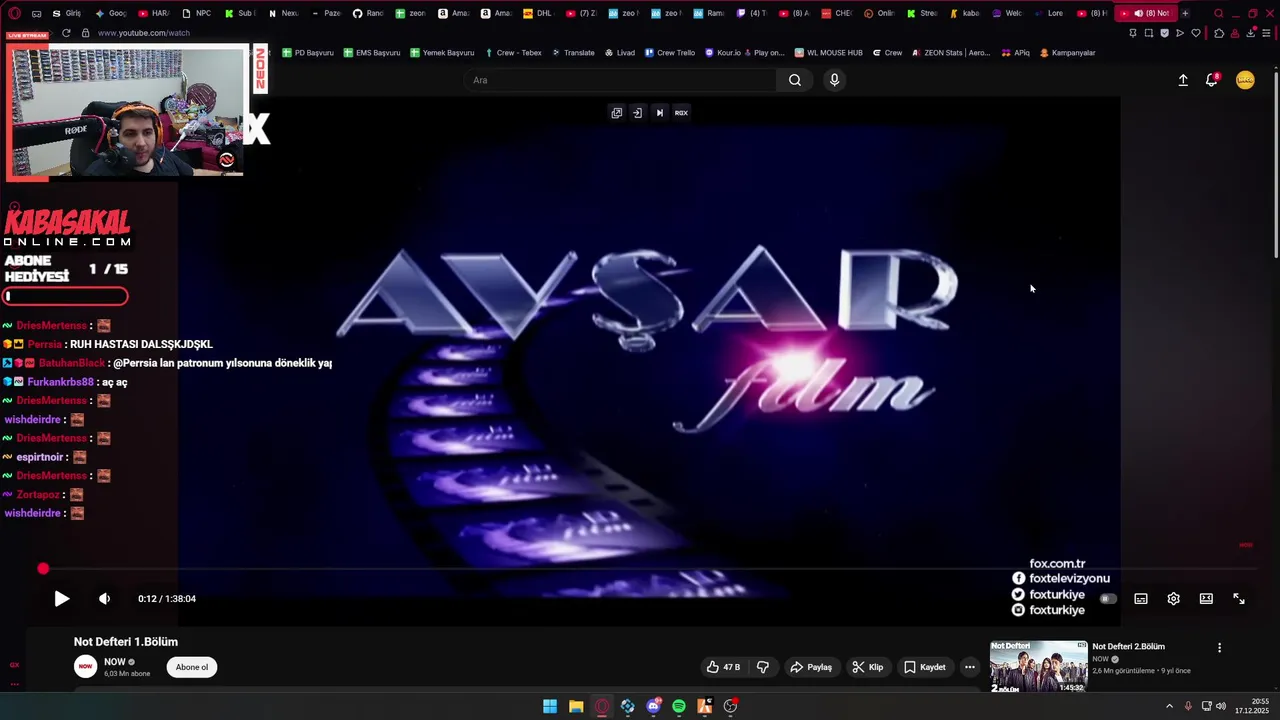Open Not Defteri 2.Bölüm thumbnail

pyautogui.click(x=1038, y=667)
